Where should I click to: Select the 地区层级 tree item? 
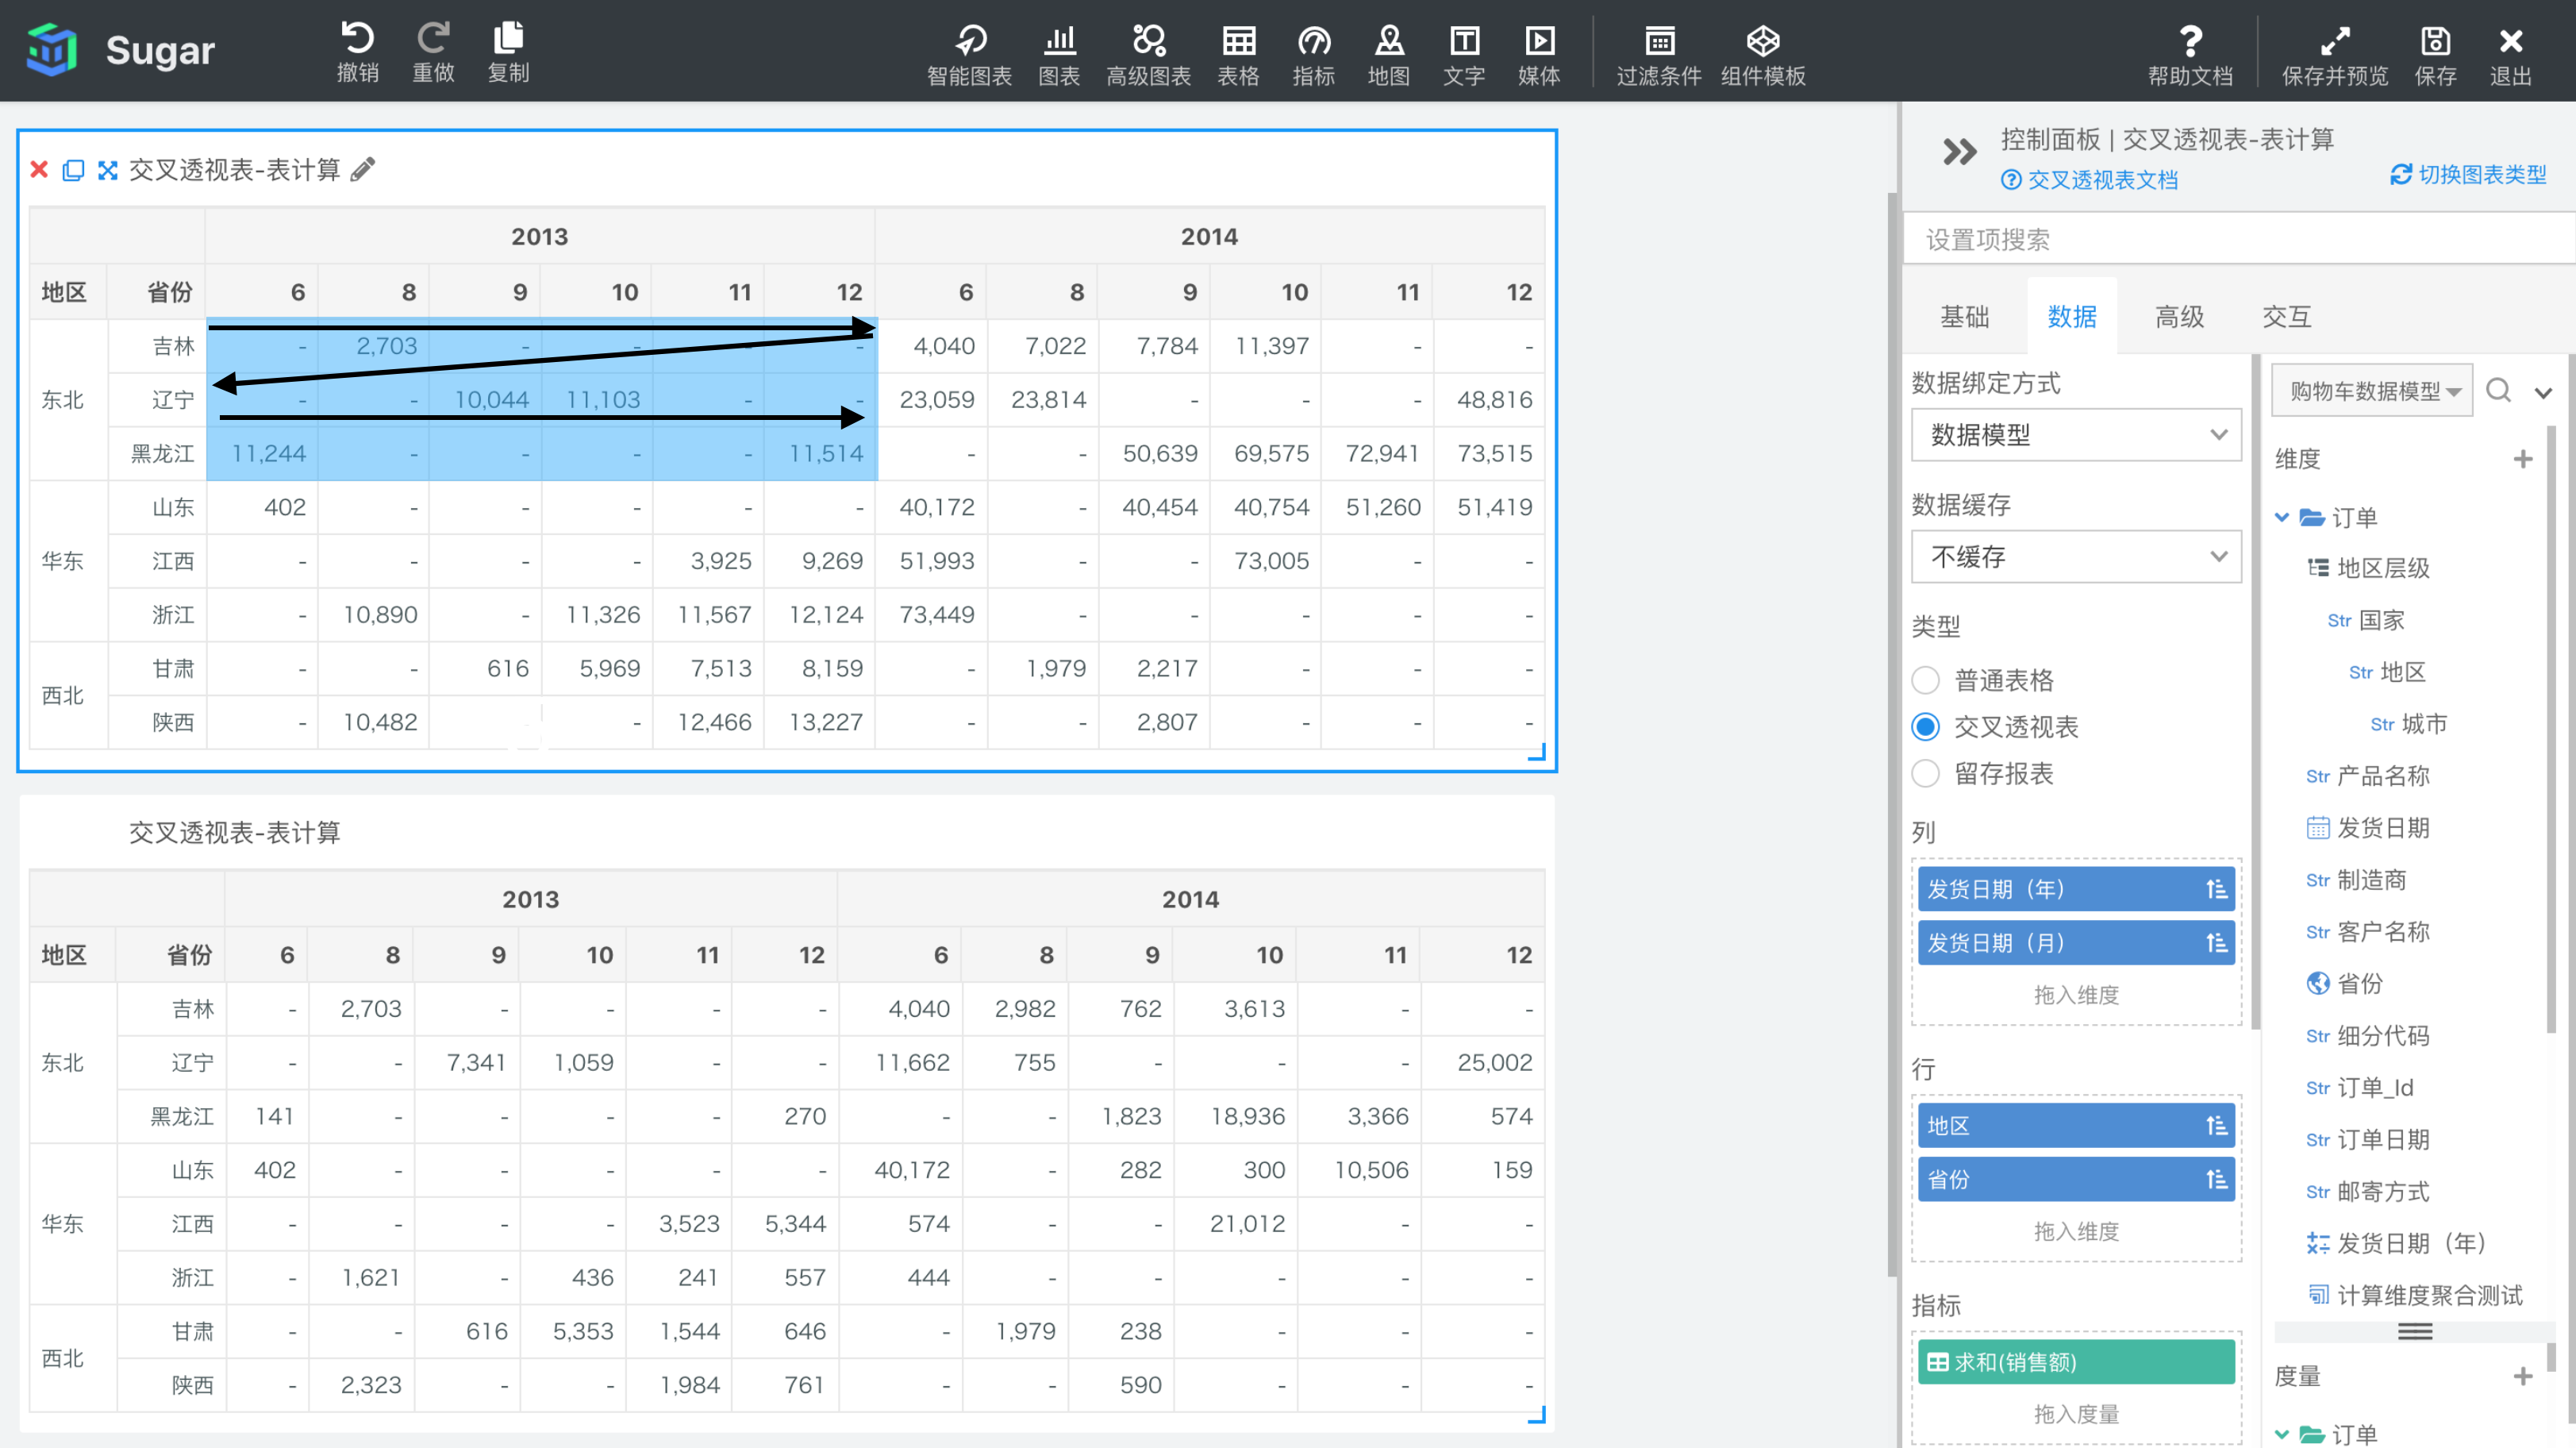click(x=2369, y=568)
